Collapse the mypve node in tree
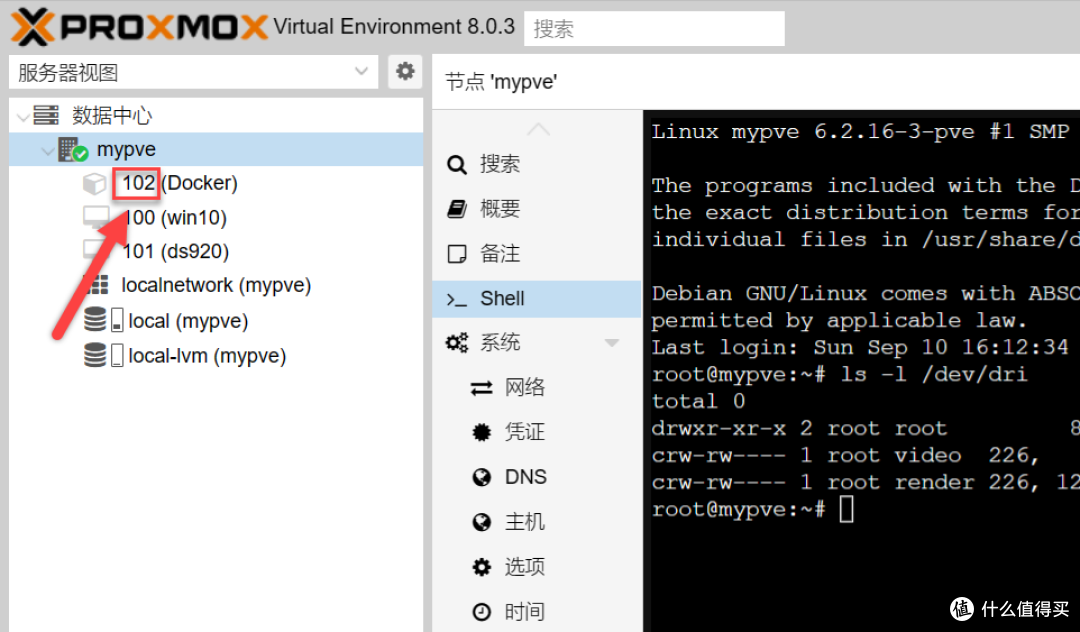 pos(47,151)
